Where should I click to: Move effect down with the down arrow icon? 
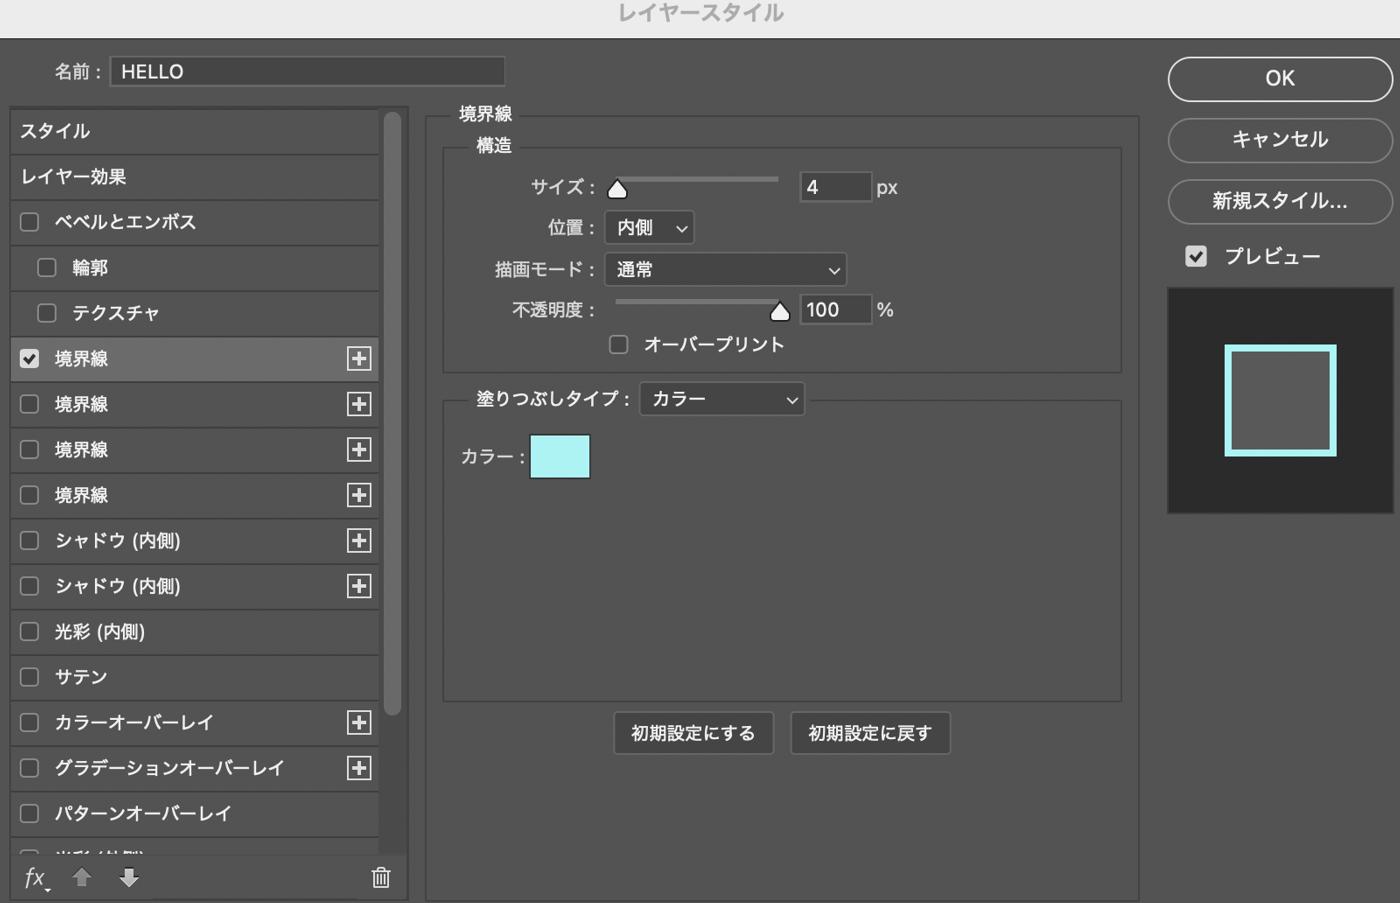[x=129, y=877]
